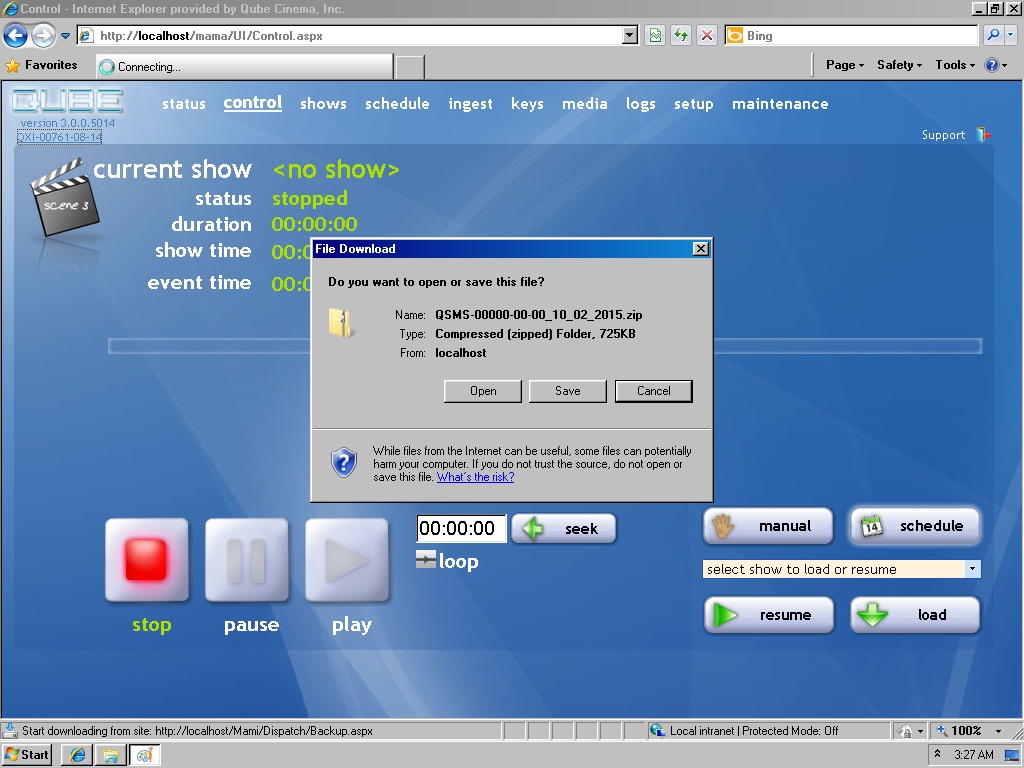Viewport: 1024px width, 768px height.
Task: Show hidden system tray icons
Action: [x=937, y=754]
